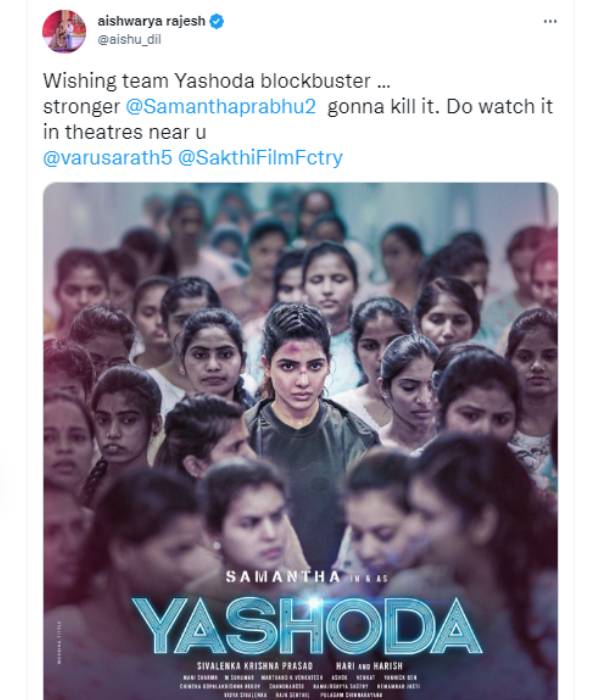The height and width of the screenshot is (700, 600).
Task: Open the @varusarath5 mention
Action: point(108,158)
